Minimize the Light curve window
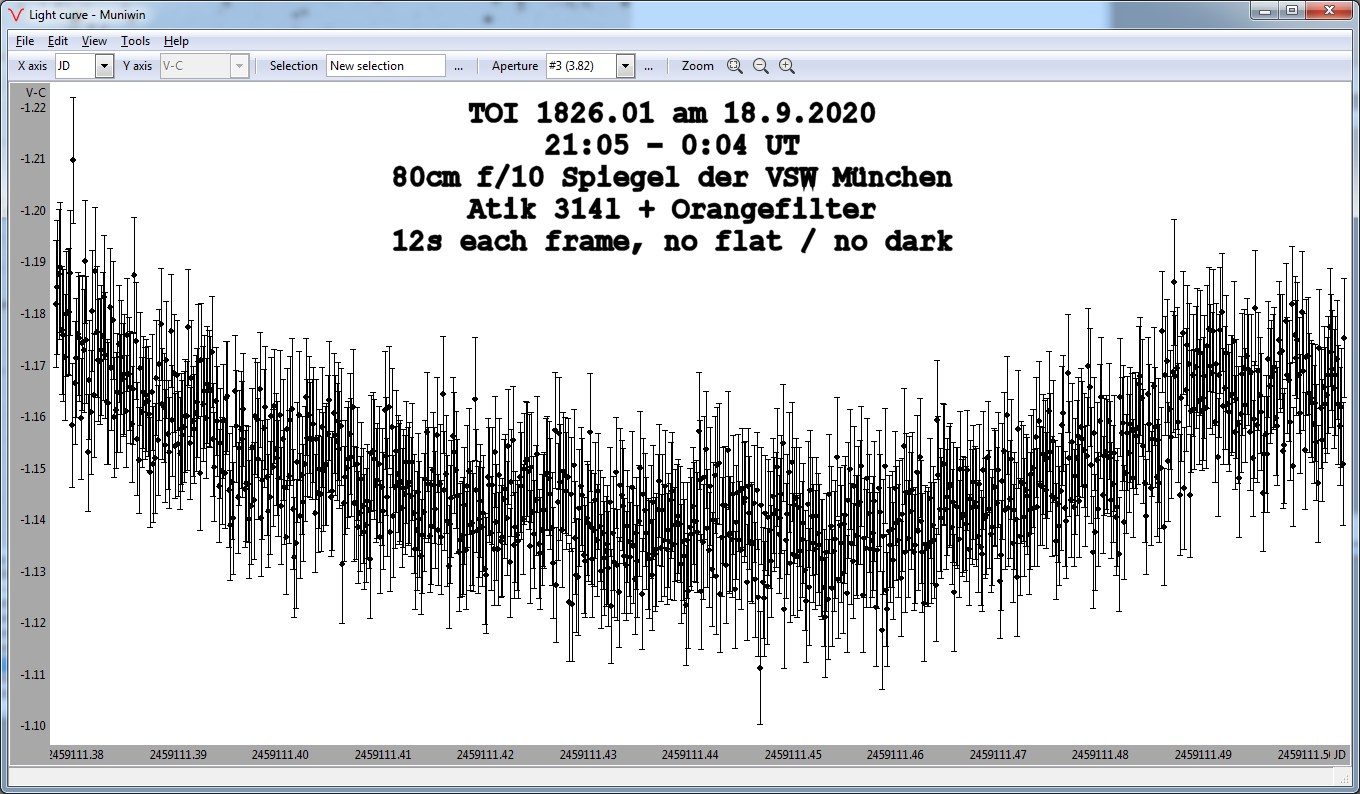 pyautogui.click(x=1267, y=11)
